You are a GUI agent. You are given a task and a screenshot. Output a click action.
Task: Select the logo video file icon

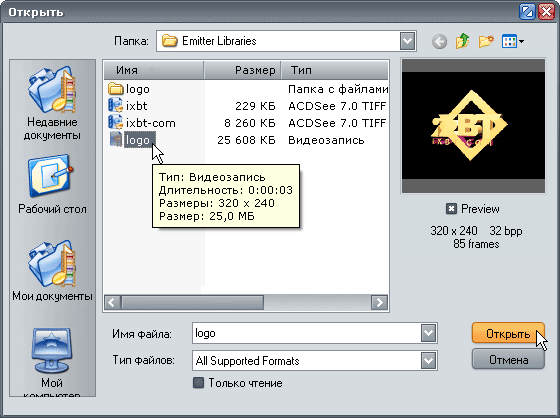(116, 140)
